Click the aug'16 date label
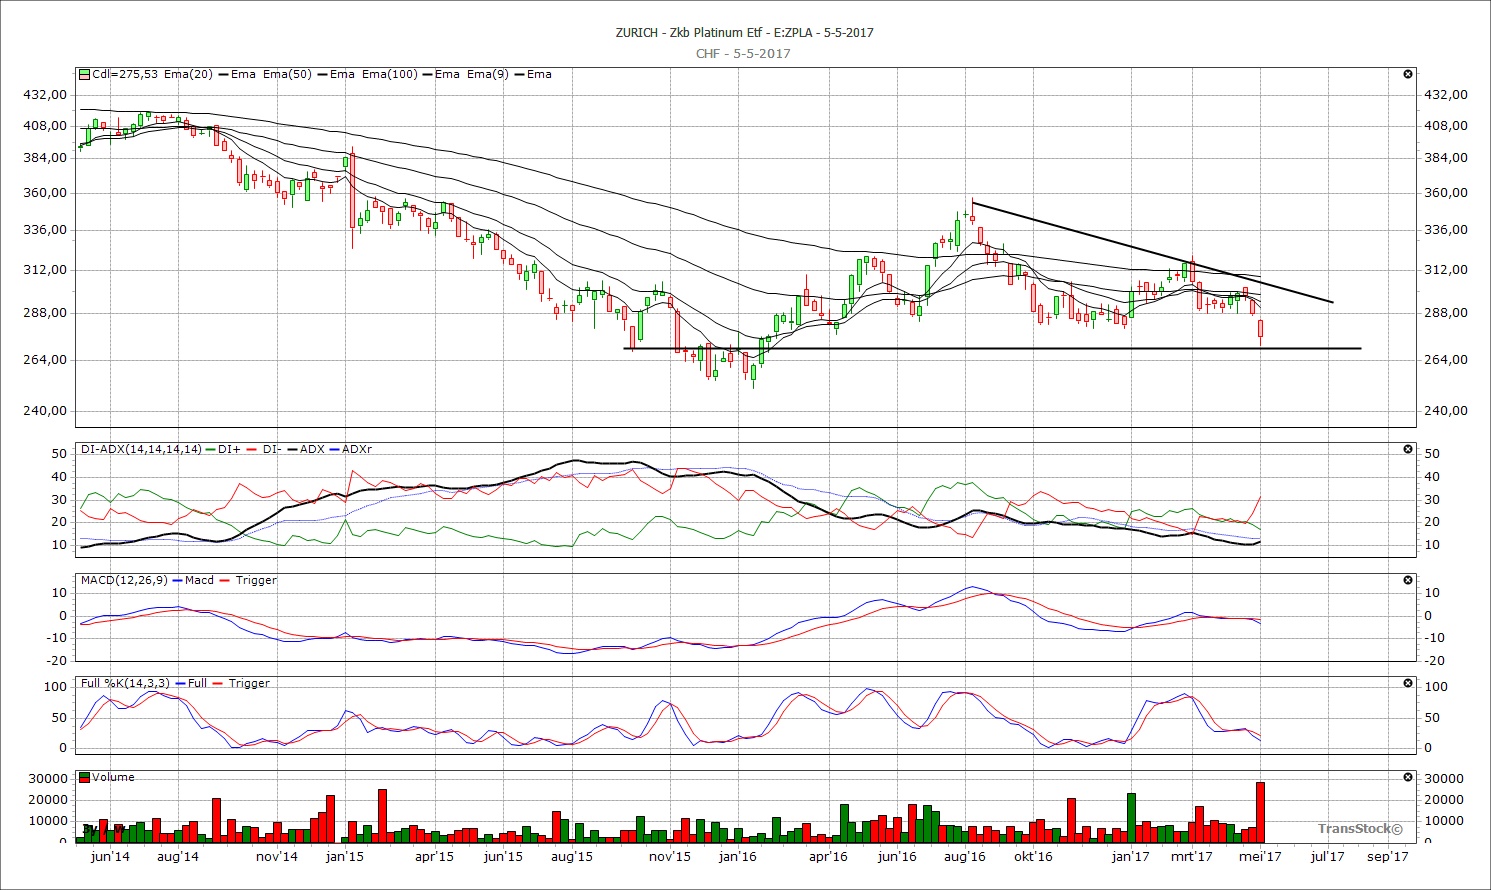The width and height of the screenshot is (1491, 890). tap(964, 856)
